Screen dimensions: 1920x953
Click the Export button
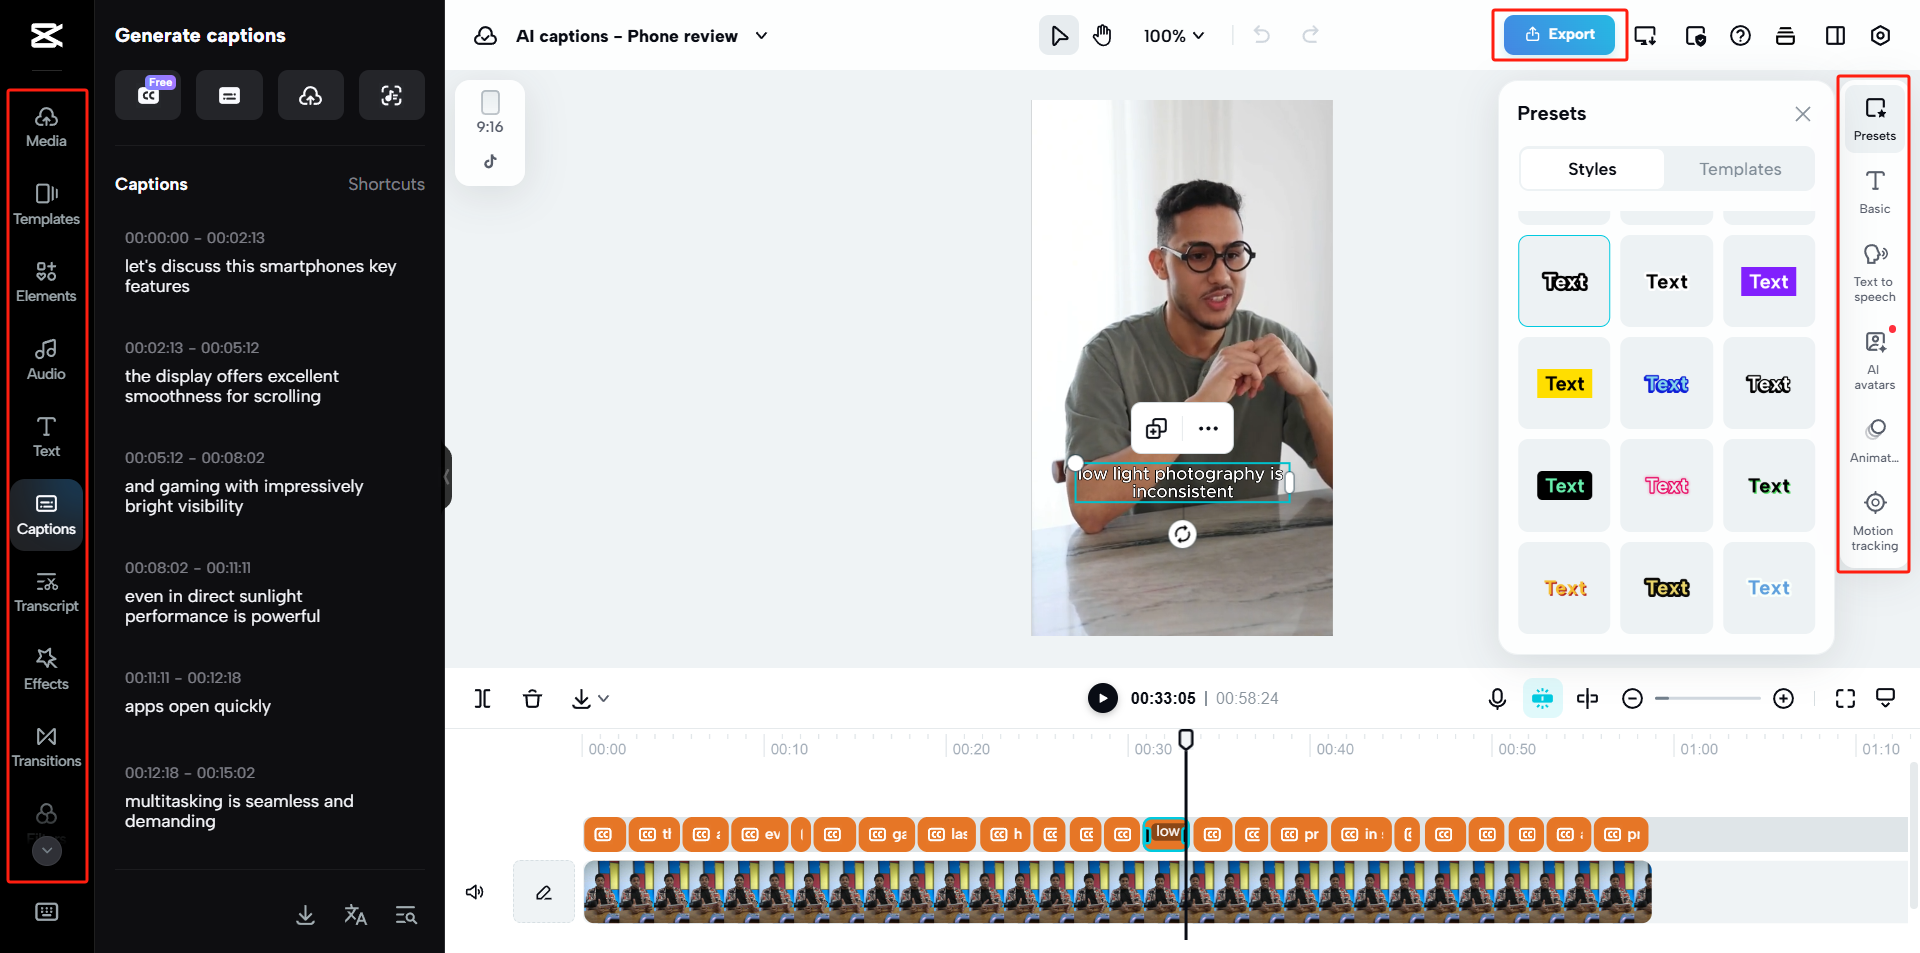point(1559,34)
